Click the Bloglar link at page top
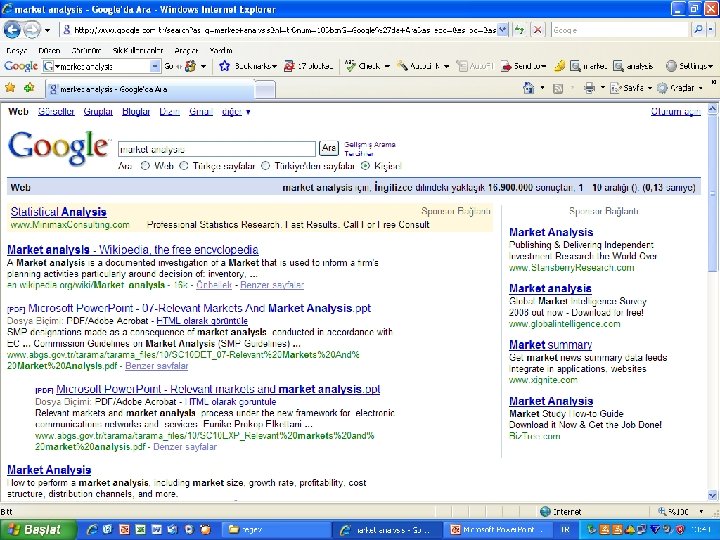 136,112
